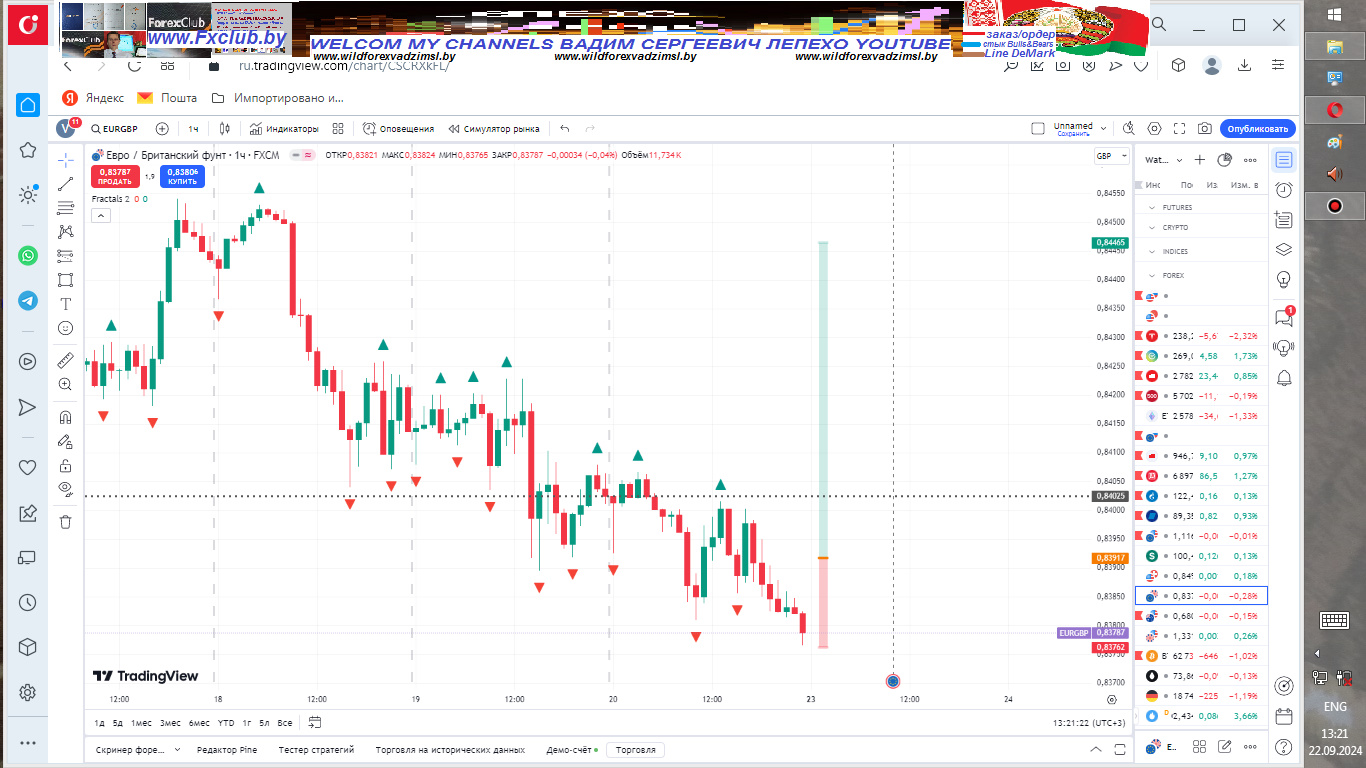Click the go-to-date calendar icon
This screenshot has width=1366, height=768.
pos(315,722)
